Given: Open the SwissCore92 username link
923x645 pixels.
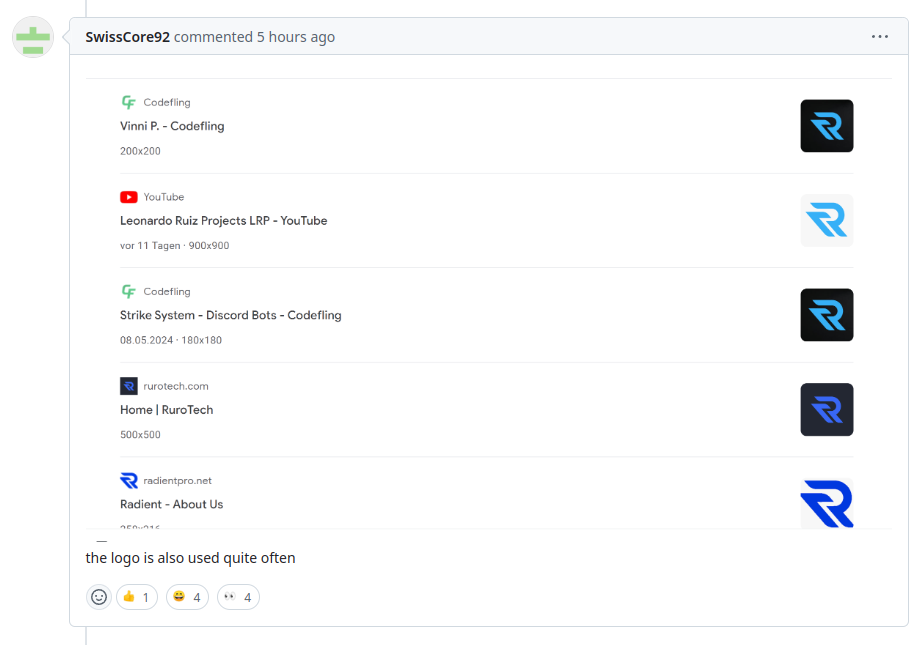Looking at the screenshot, I should point(128,37).
